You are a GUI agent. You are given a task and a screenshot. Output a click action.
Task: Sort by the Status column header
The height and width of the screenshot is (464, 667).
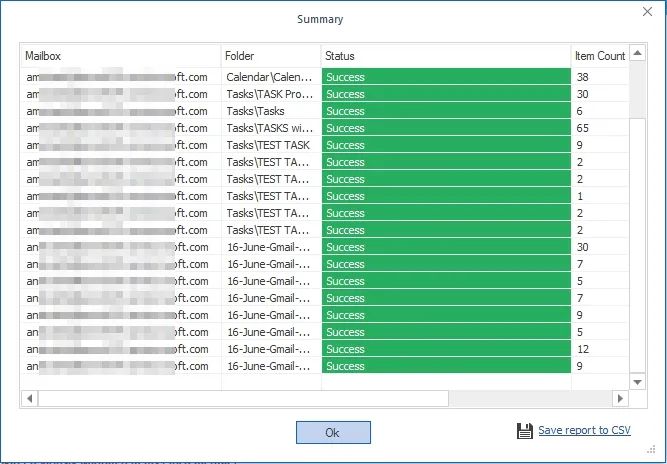click(x=446, y=56)
